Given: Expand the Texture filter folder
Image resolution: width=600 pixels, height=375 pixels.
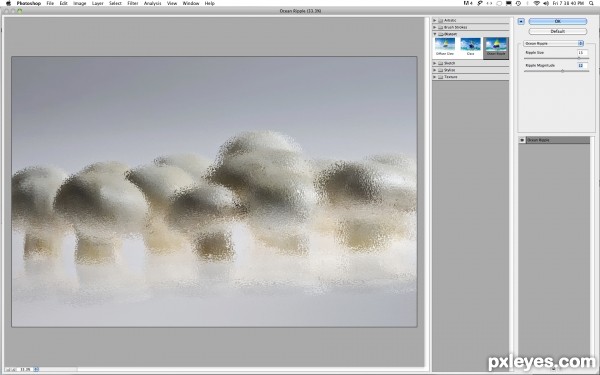Looking at the screenshot, I should [x=435, y=77].
